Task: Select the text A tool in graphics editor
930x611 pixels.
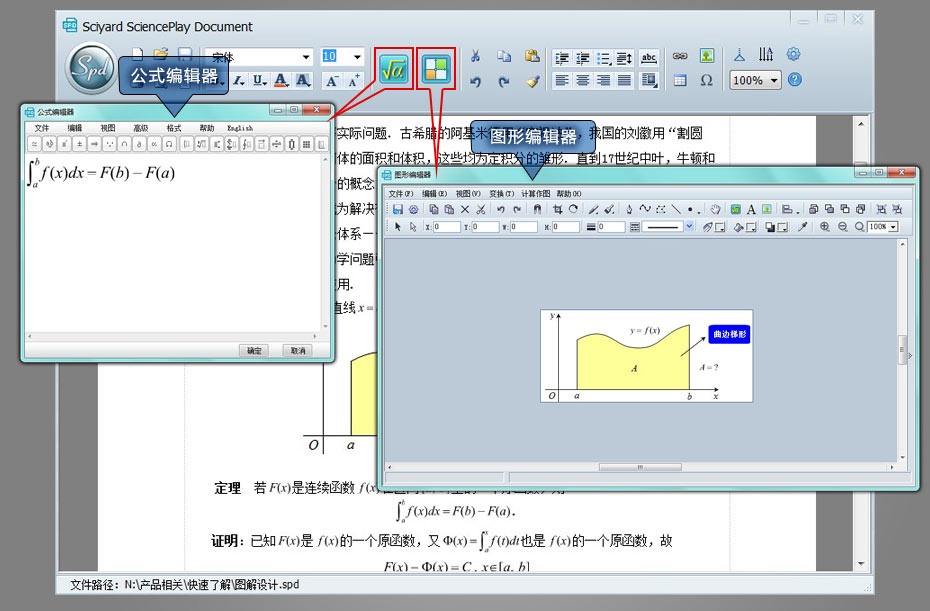Action: point(751,209)
